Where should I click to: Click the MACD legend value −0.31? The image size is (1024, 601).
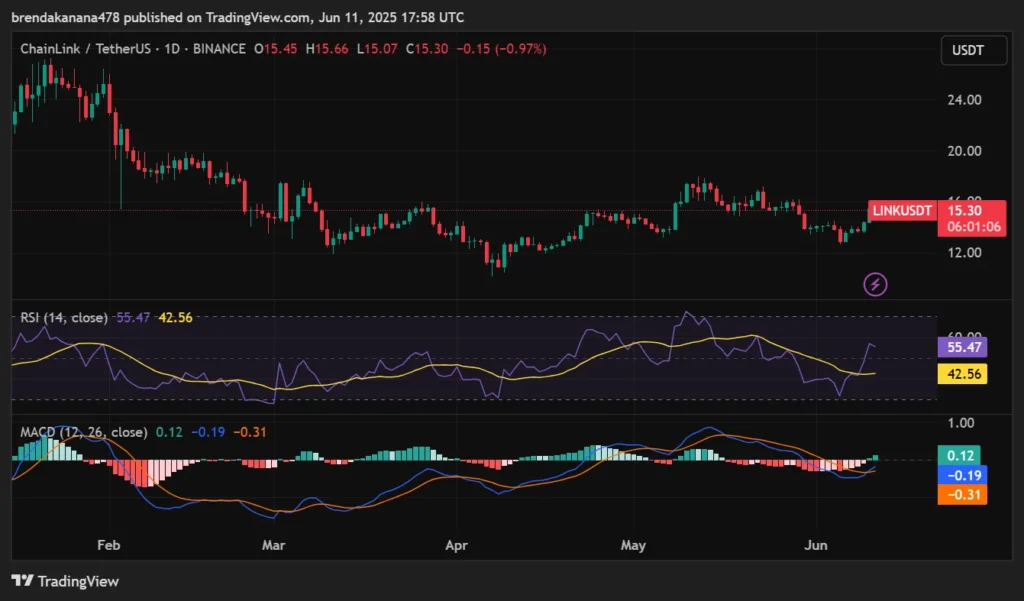point(249,432)
